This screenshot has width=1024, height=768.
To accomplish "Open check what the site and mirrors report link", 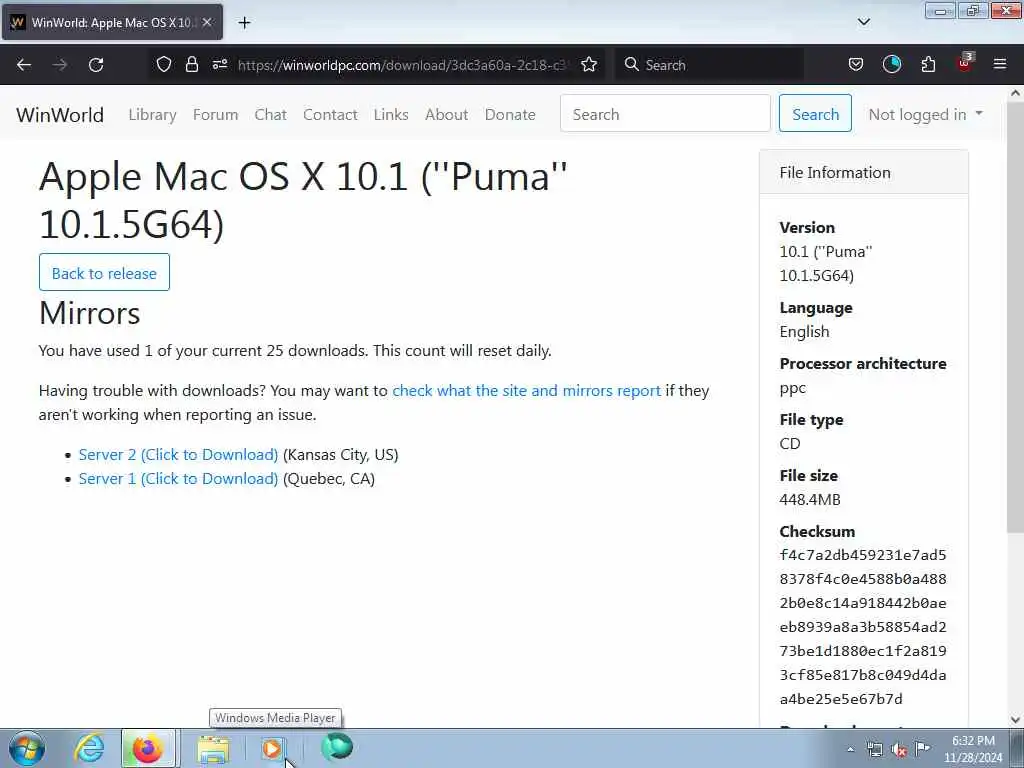I will (x=526, y=391).
